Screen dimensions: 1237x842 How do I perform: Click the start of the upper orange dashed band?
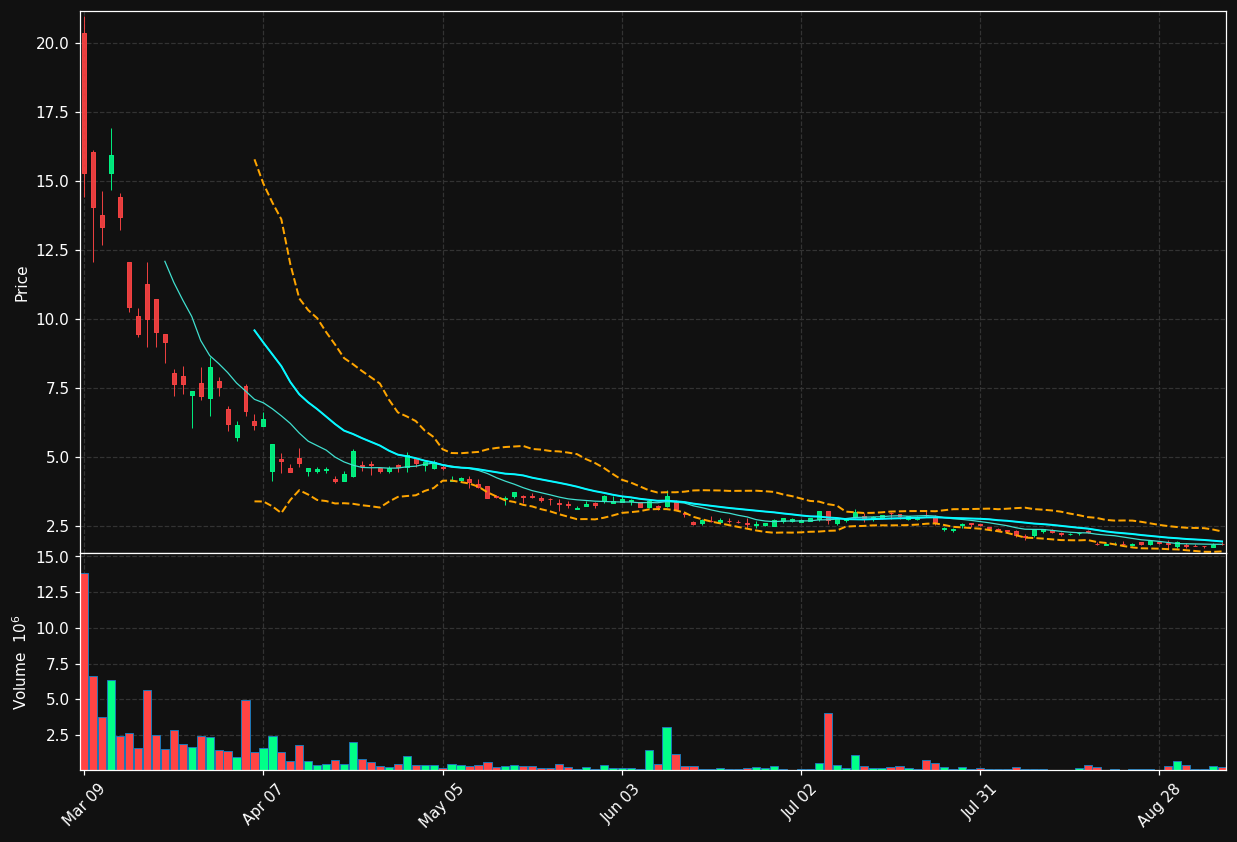pos(255,159)
